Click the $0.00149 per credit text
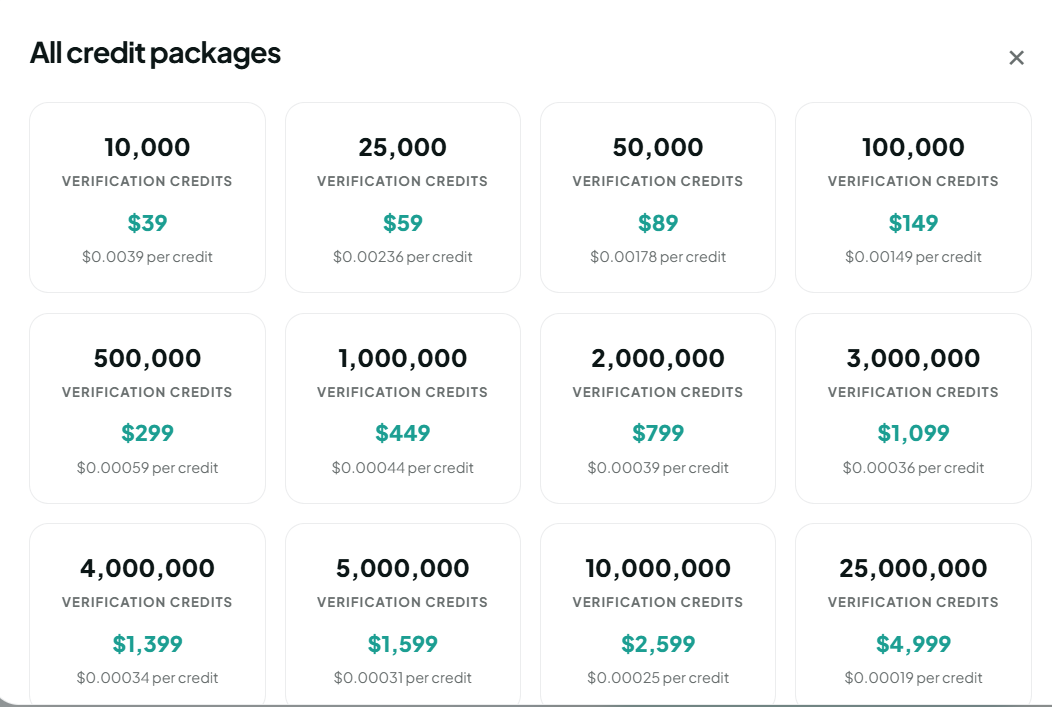 (913, 257)
